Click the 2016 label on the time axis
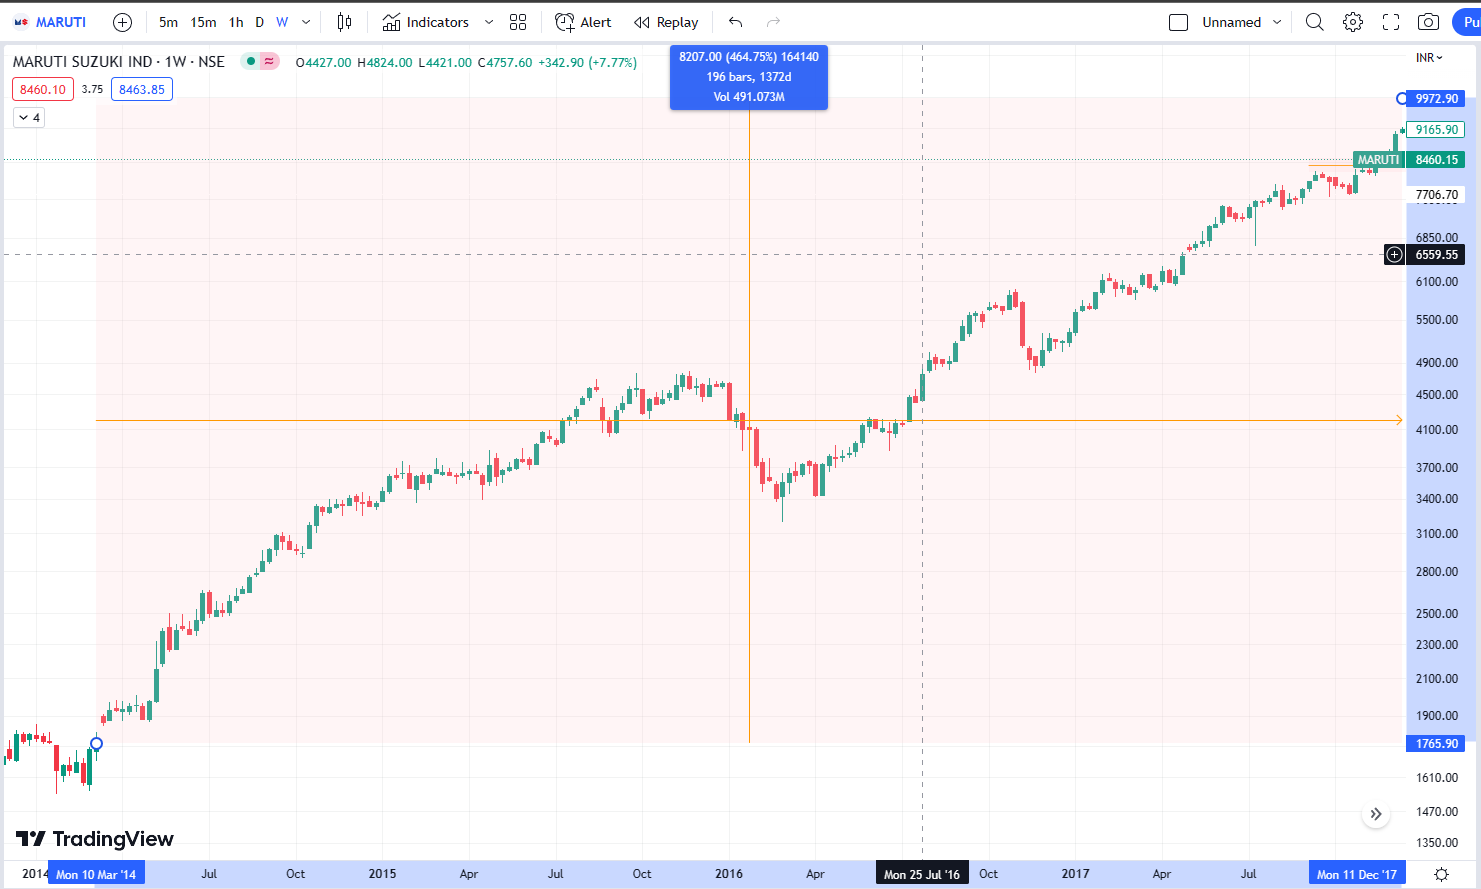Viewport: 1481px width, 889px height. pos(729,874)
